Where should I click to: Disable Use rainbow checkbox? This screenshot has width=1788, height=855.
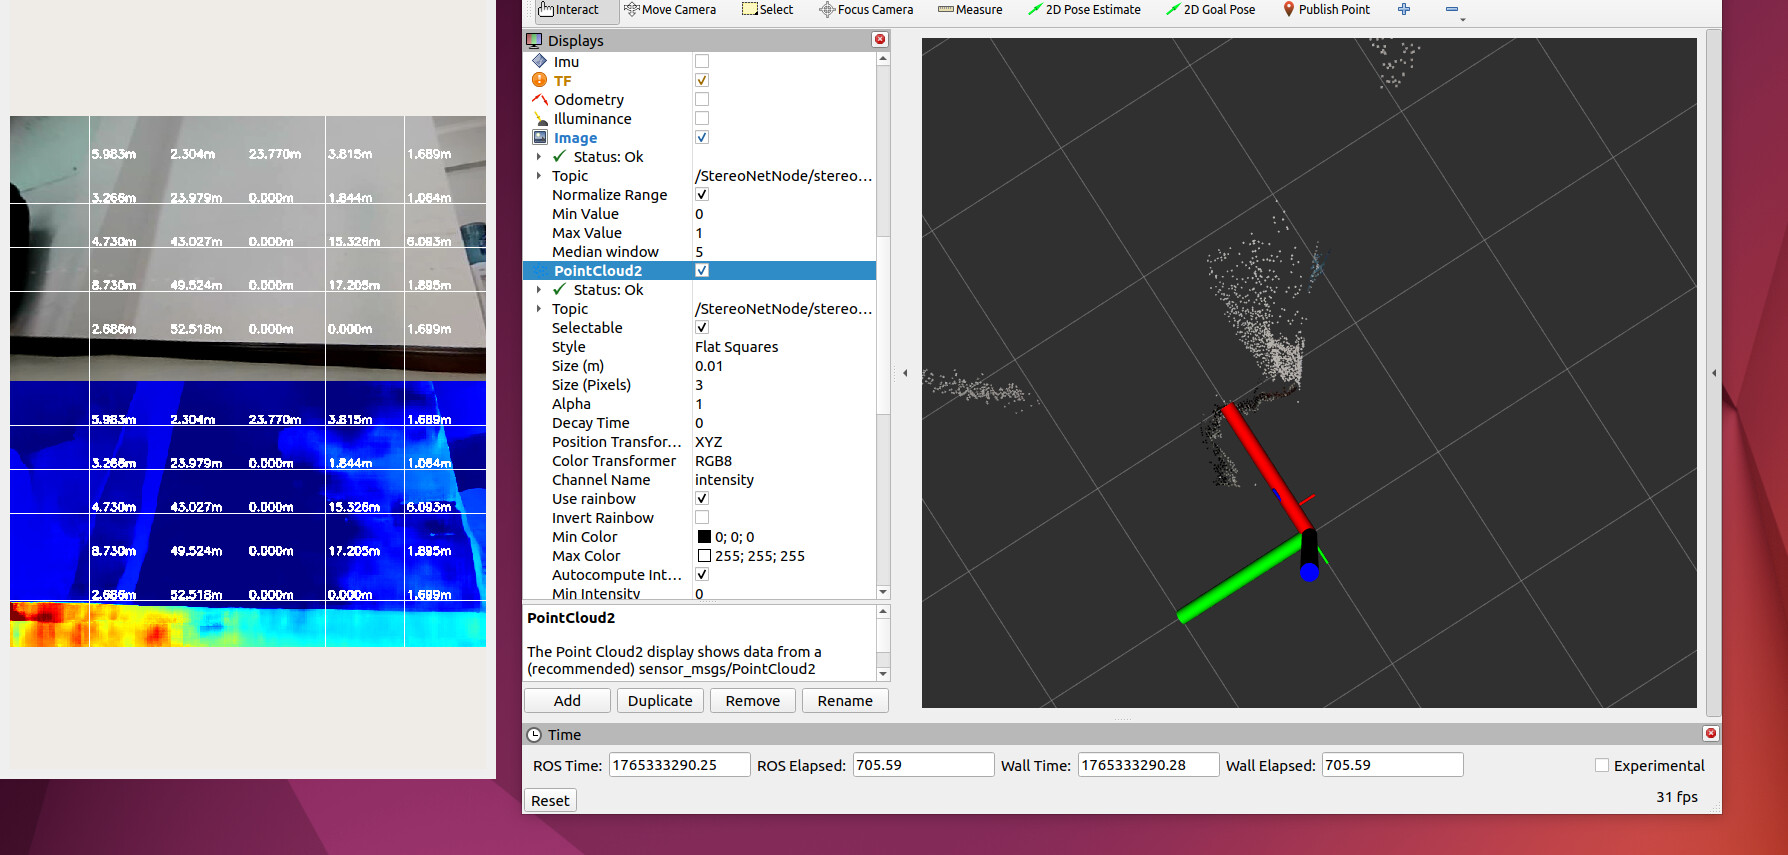pyautogui.click(x=702, y=498)
